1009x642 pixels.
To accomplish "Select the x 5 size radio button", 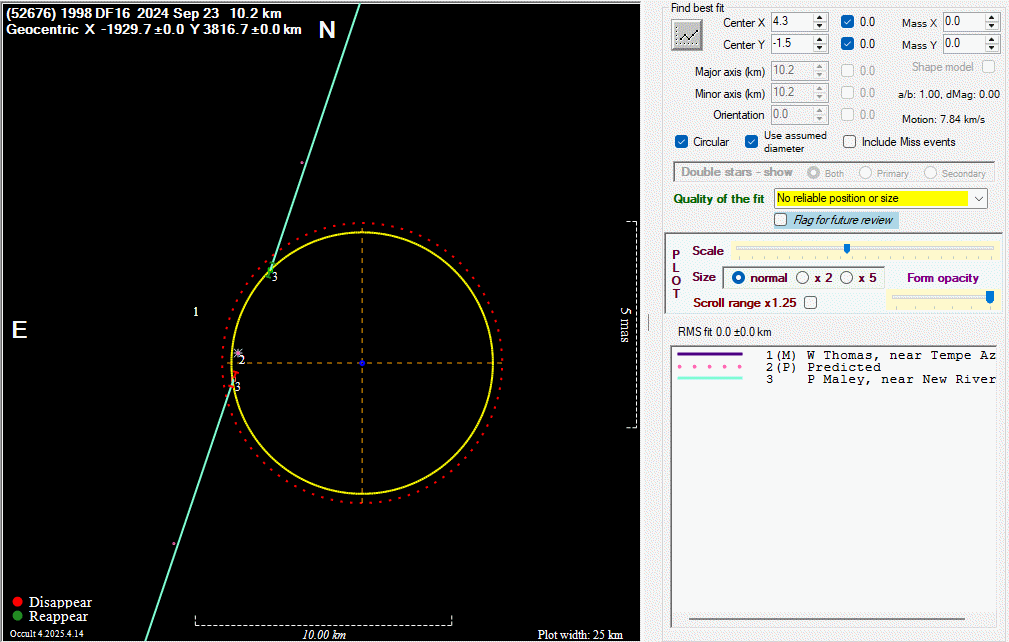I will click(x=846, y=278).
